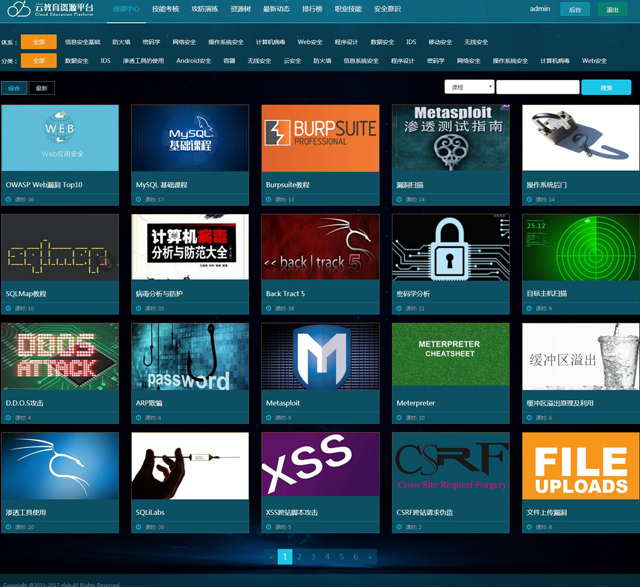
Task: Open the 资源树 nav tab
Action: point(240,9)
